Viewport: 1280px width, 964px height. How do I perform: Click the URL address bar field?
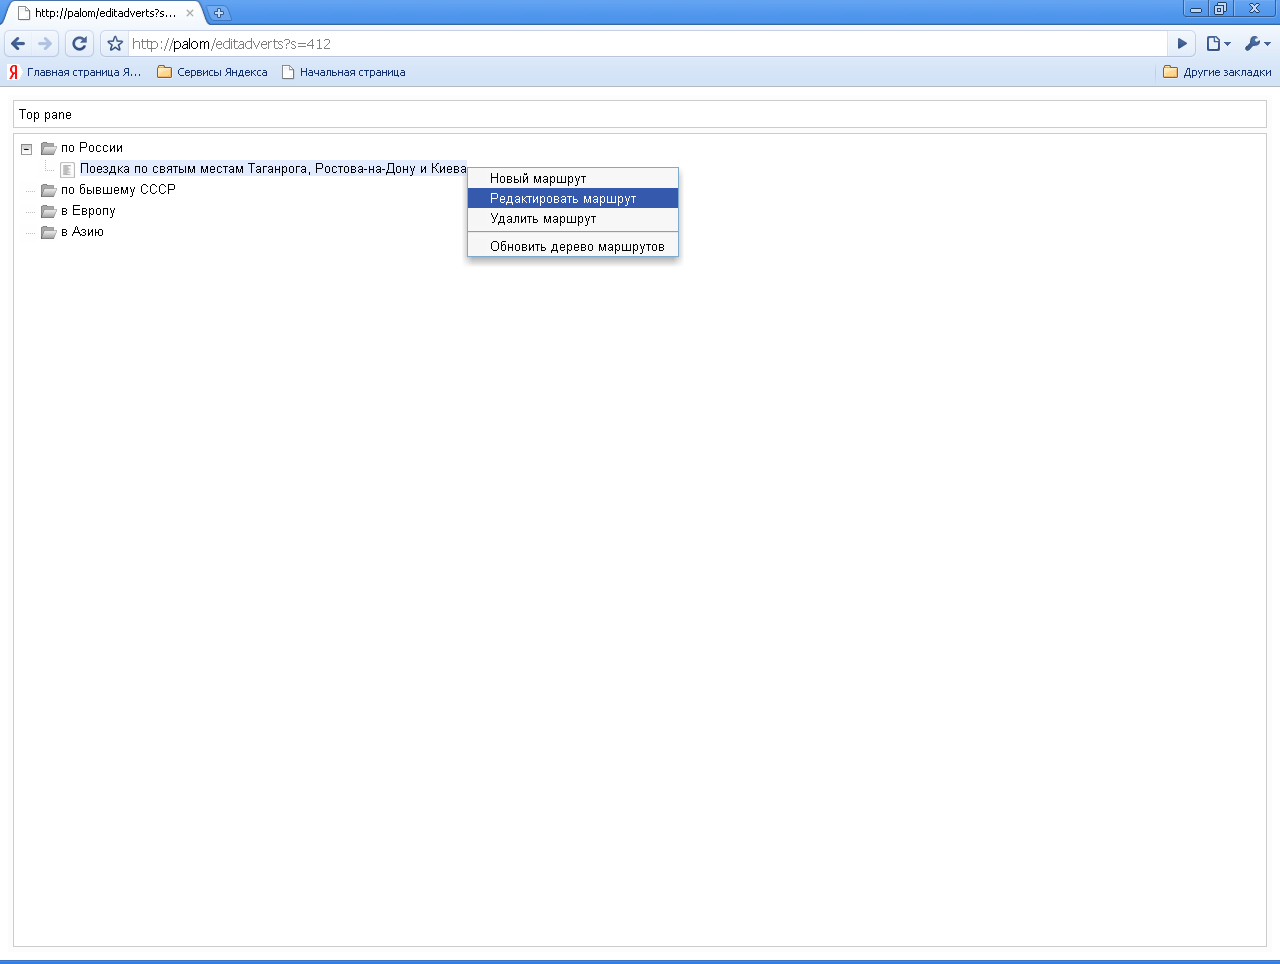tap(640, 44)
